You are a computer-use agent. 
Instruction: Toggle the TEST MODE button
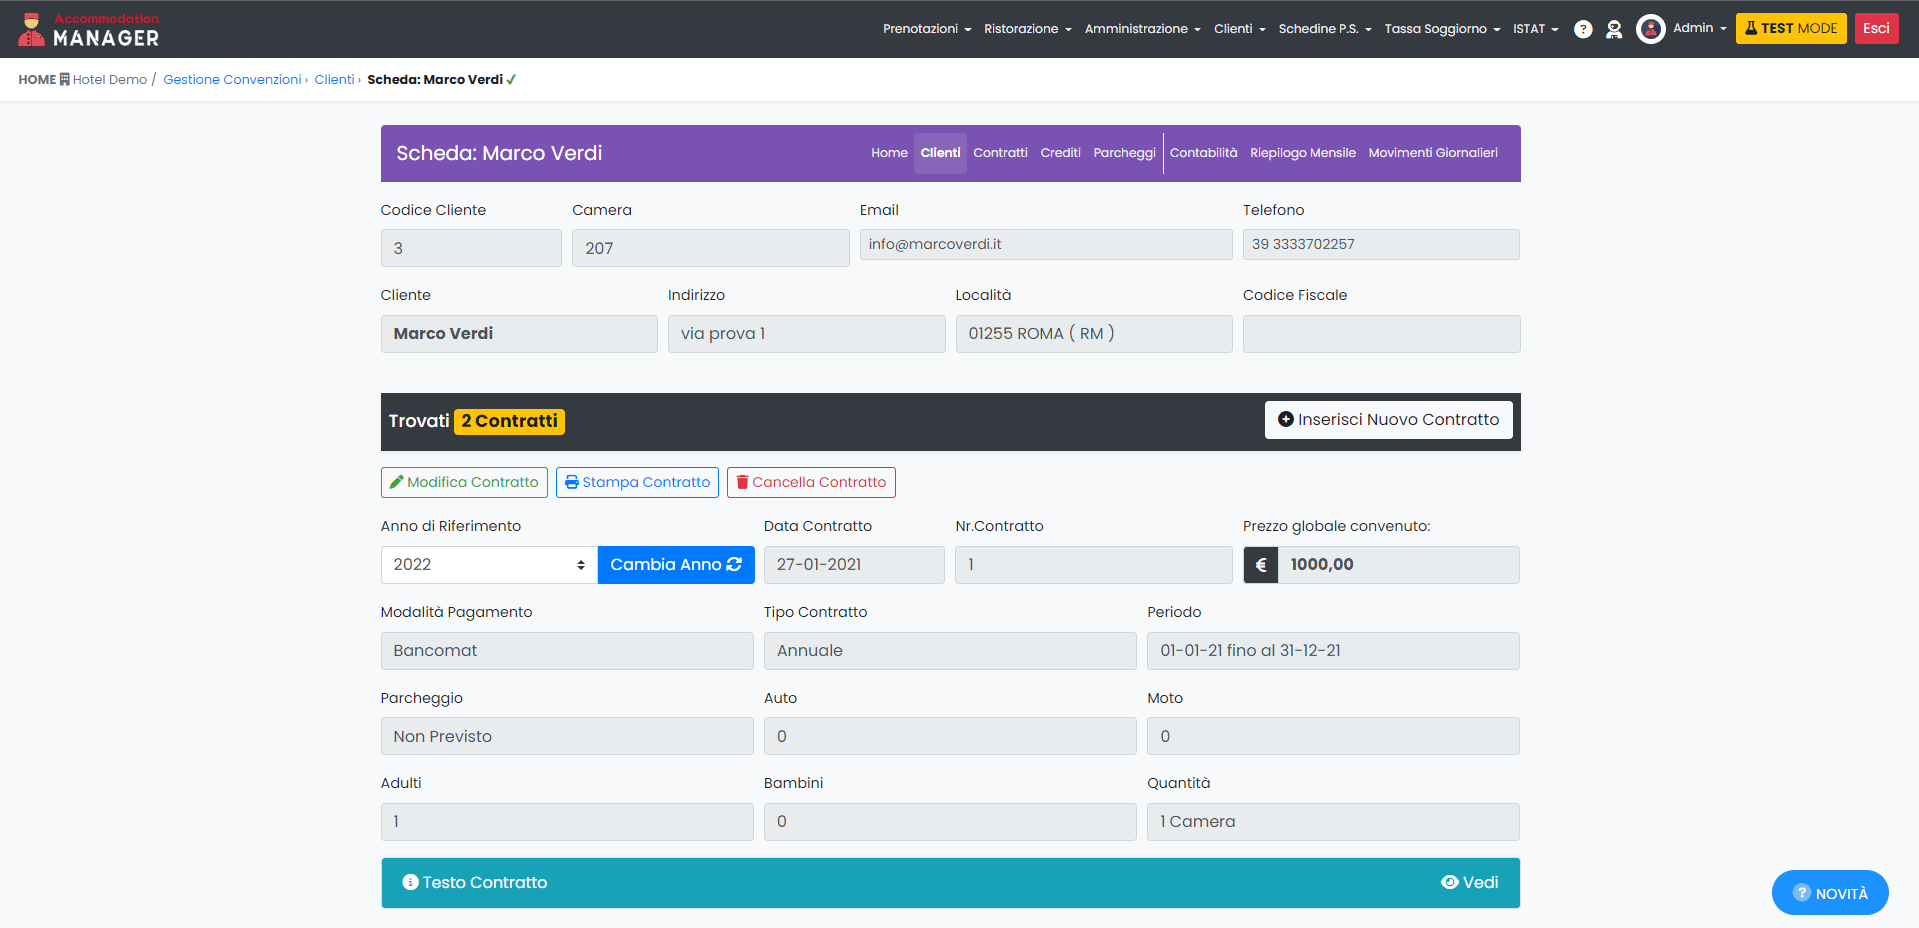(1790, 29)
